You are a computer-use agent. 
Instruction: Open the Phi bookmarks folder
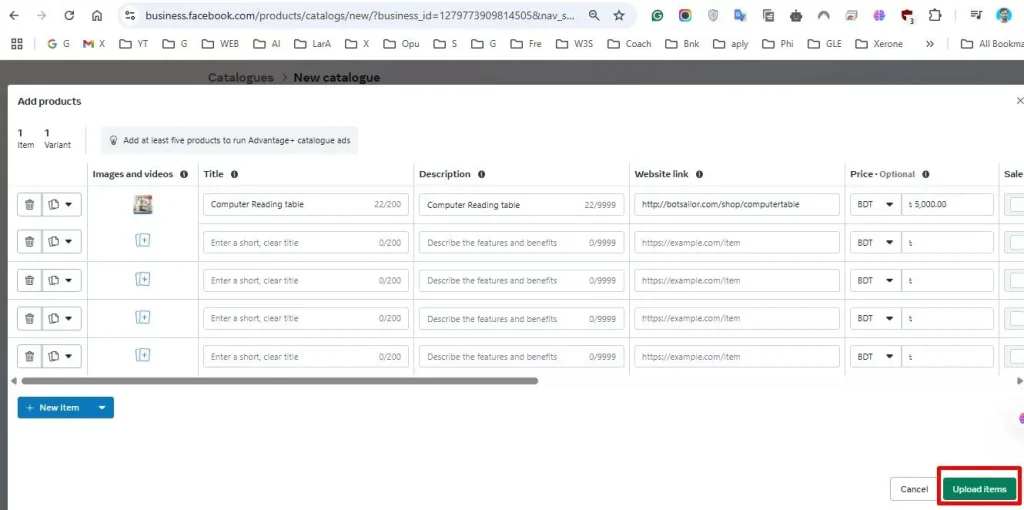779,44
